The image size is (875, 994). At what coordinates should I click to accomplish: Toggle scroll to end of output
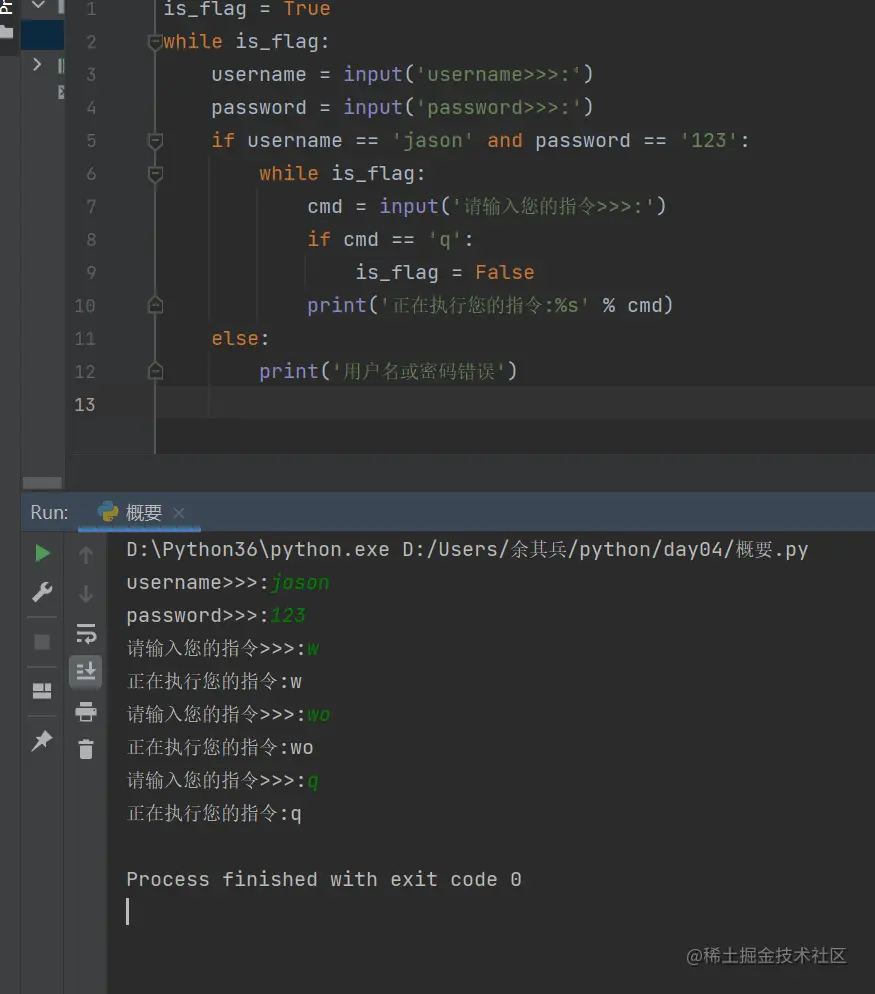(x=86, y=671)
